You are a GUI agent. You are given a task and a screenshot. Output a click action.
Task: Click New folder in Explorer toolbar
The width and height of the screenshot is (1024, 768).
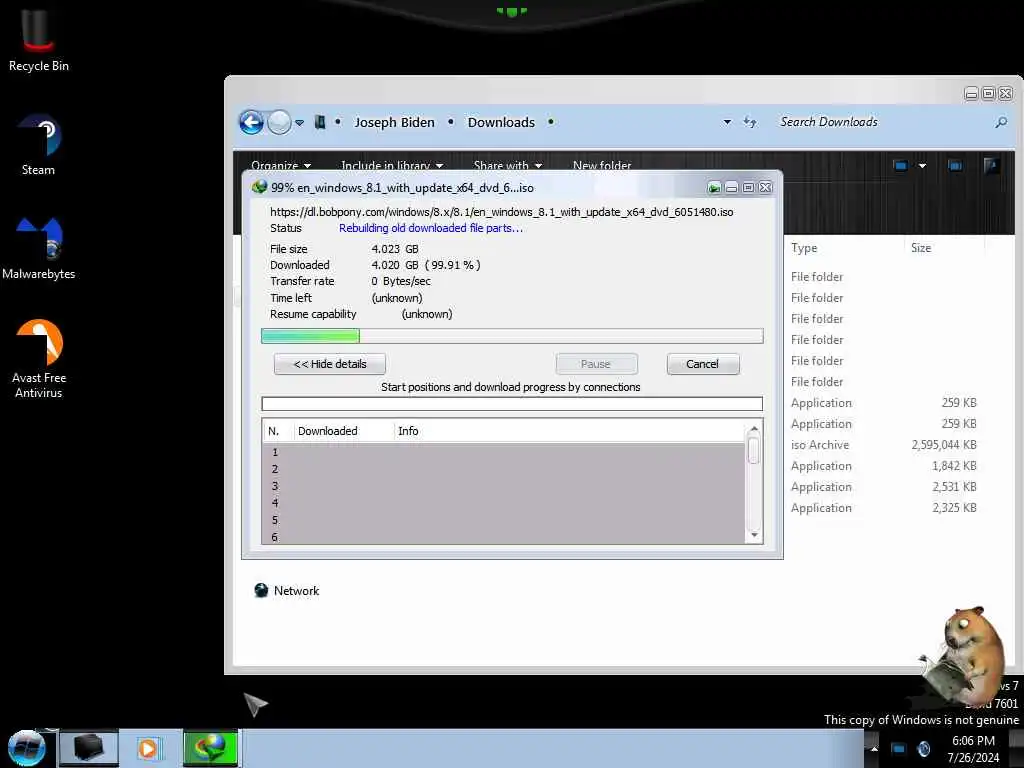(x=601, y=165)
